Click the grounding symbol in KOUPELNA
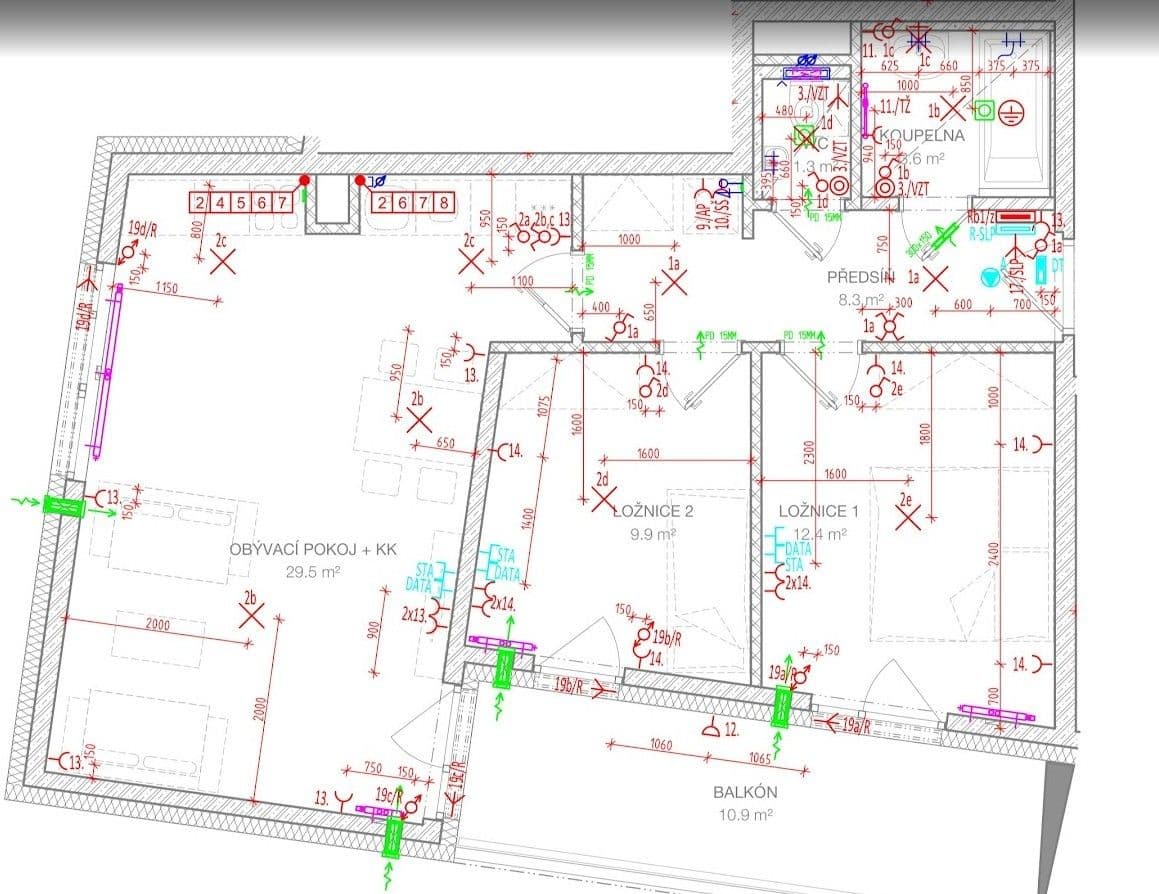 tap(1011, 112)
